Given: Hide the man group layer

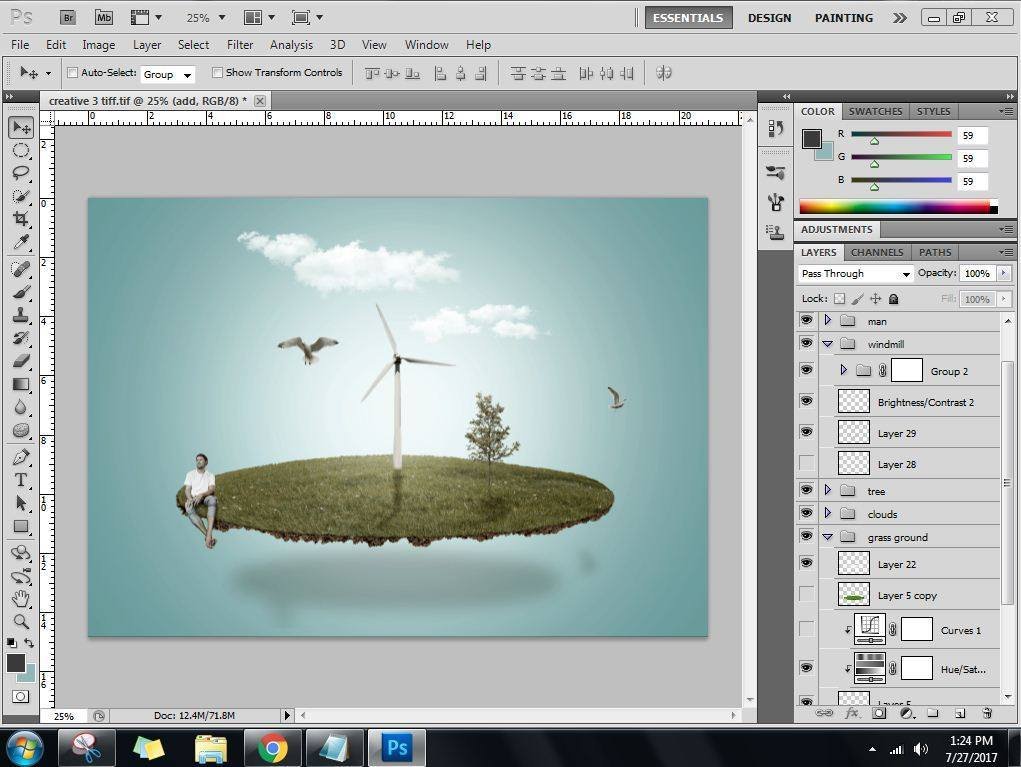Looking at the screenshot, I should click(x=806, y=320).
